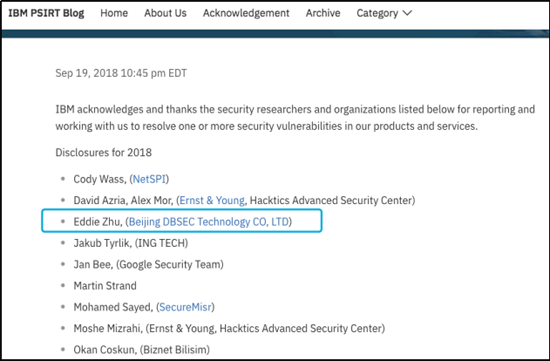Viewport: 550px width, 361px height.
Task: Click the Jan Bee, (Google Security Team) entry
Action: coord(148,264)
